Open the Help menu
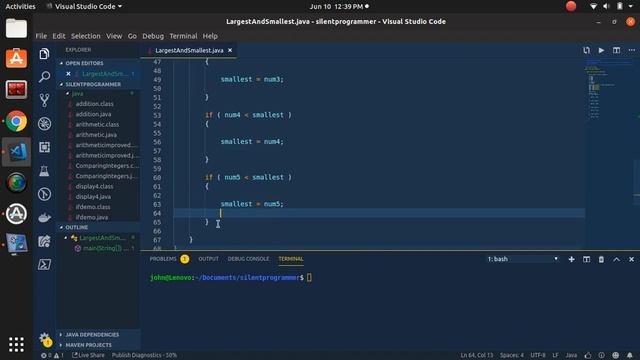This screenshot has width=640, height=360. (x=210, y=36)
